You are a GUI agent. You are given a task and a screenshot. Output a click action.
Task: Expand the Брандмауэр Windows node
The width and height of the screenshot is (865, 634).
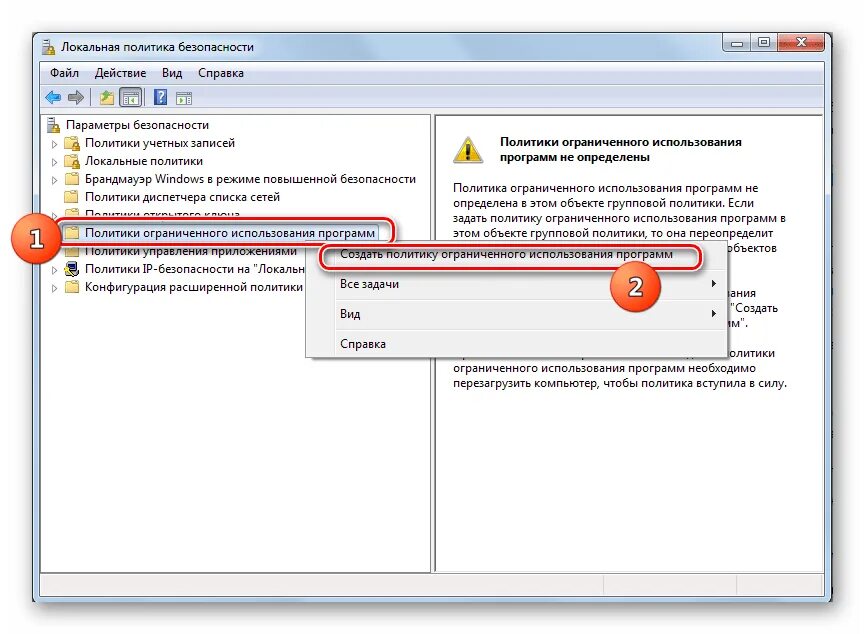(54, 180)
